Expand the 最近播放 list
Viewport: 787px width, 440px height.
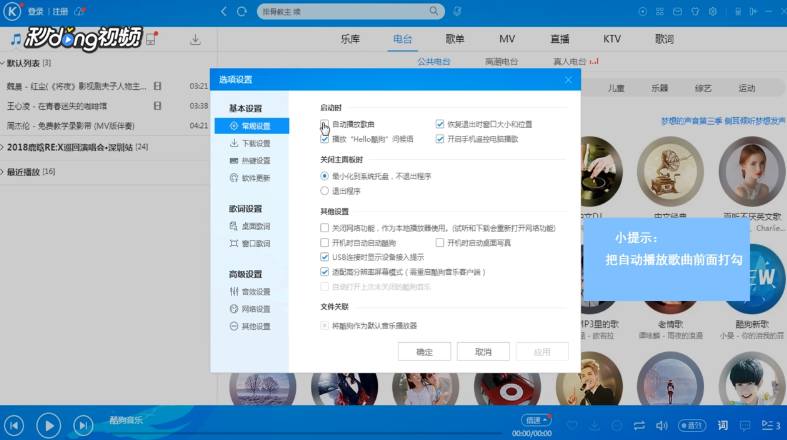pos(3,172)
